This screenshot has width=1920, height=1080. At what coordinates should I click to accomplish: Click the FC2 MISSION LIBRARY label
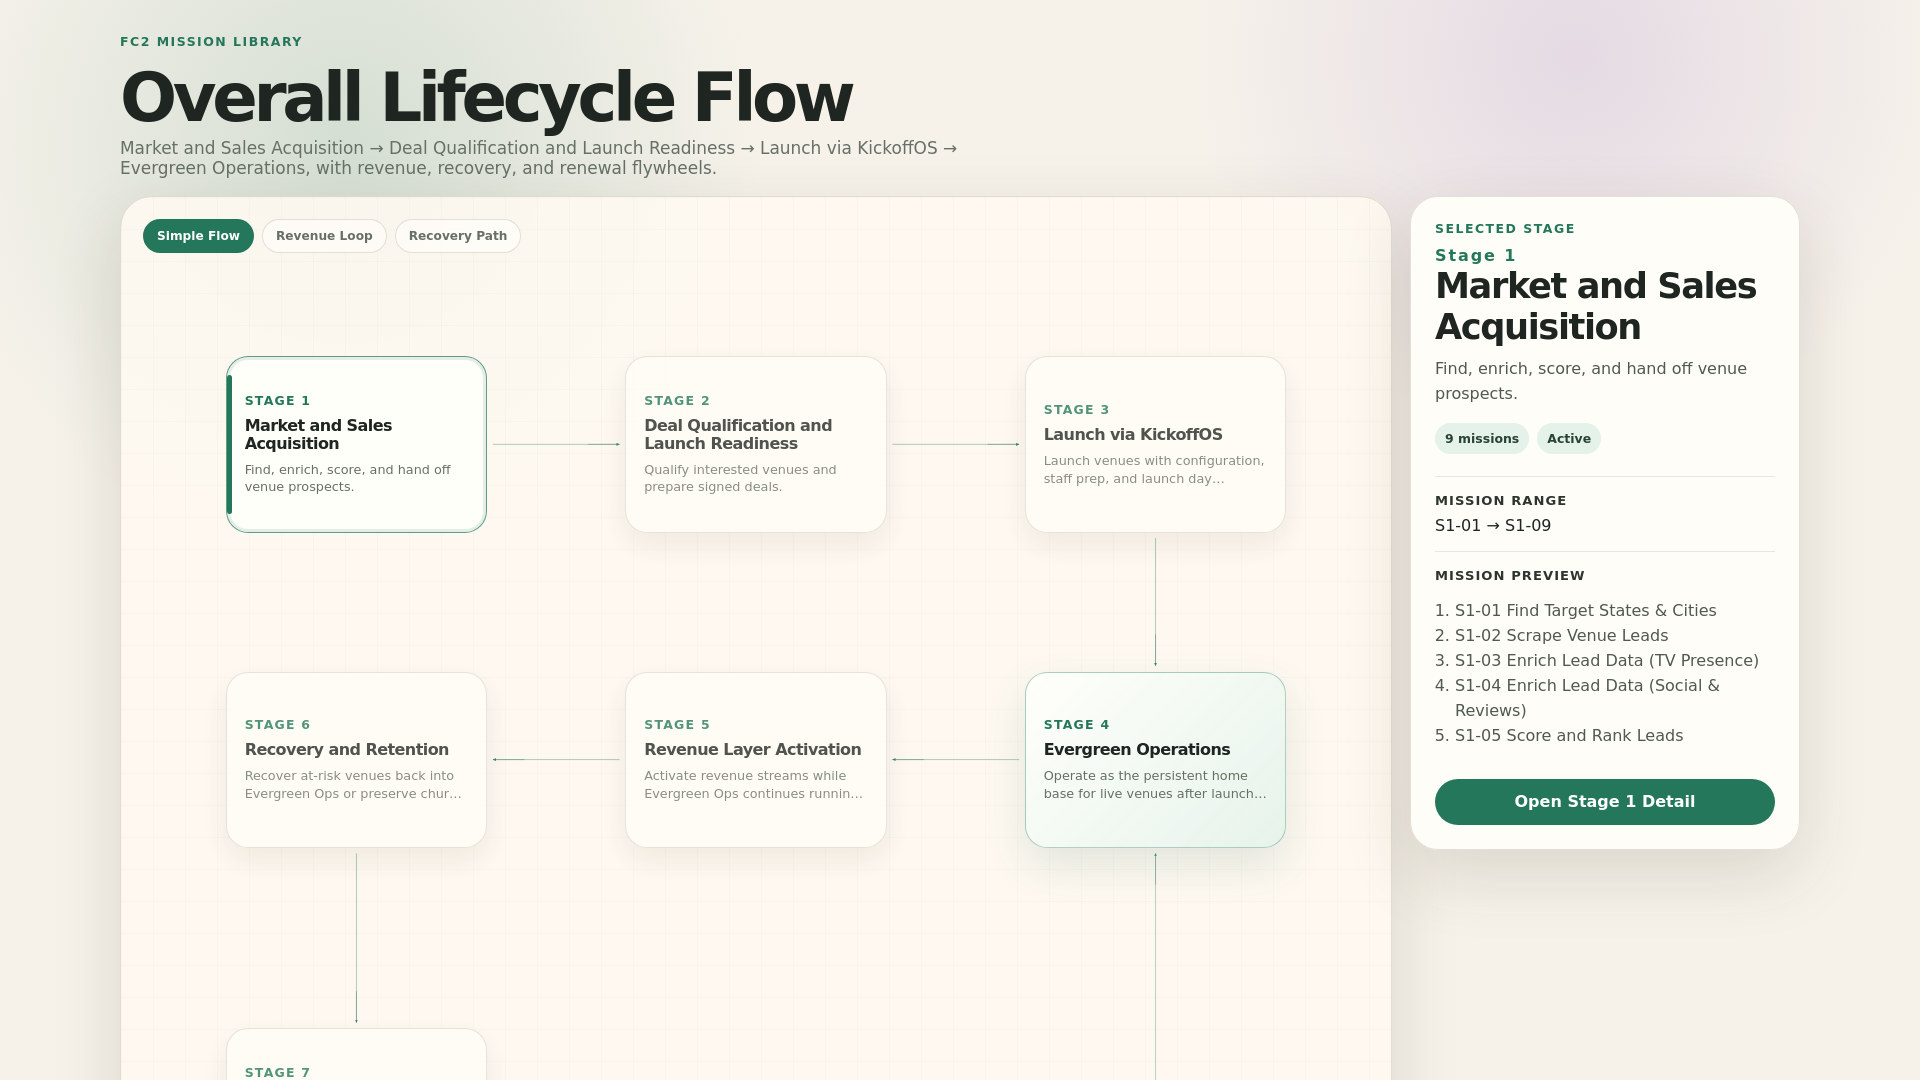(211, 42)
